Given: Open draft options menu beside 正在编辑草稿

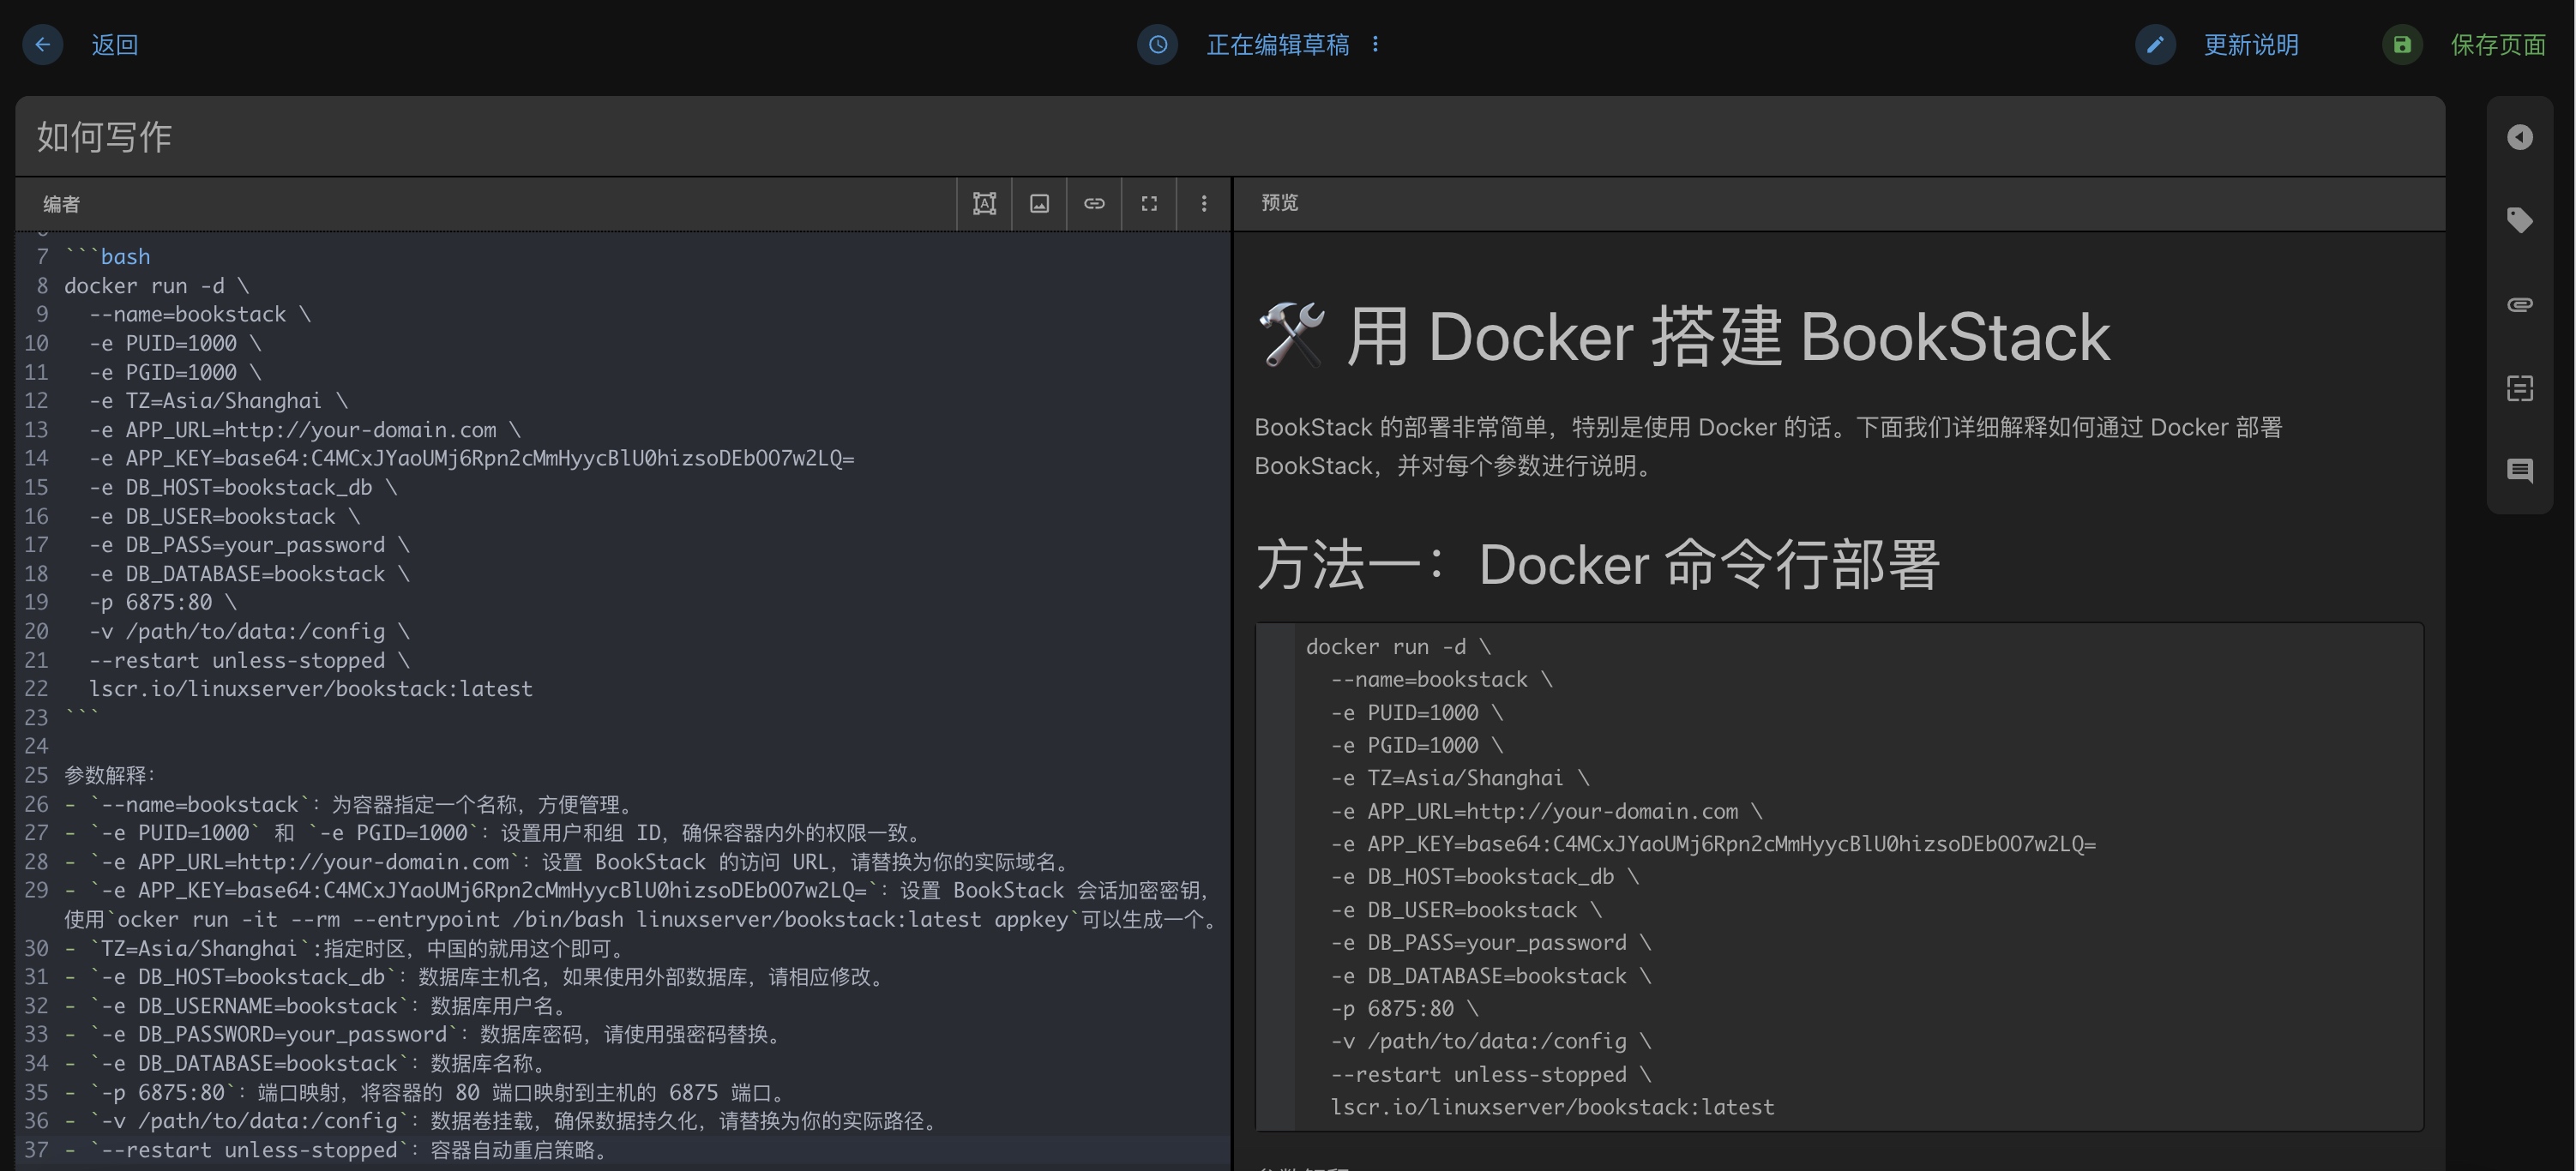Looking at the screenshot, I should 1376,45.
